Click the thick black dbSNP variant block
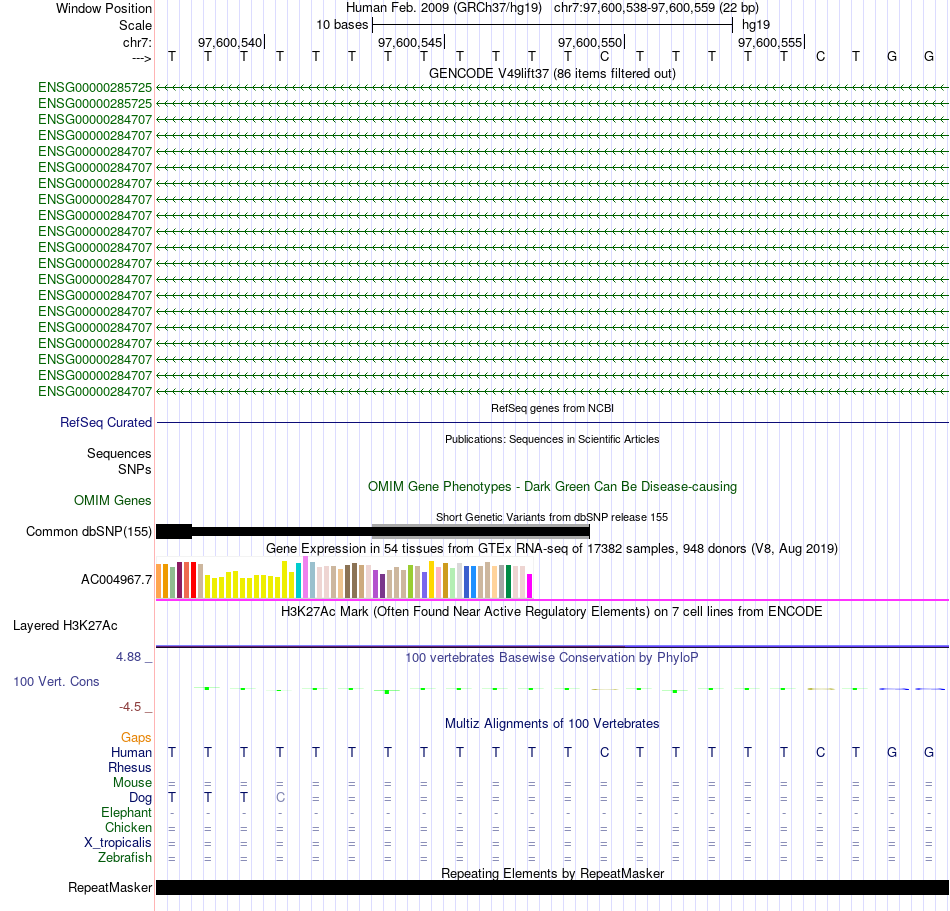This screenshot has width=950, height=911. (174, 531)
